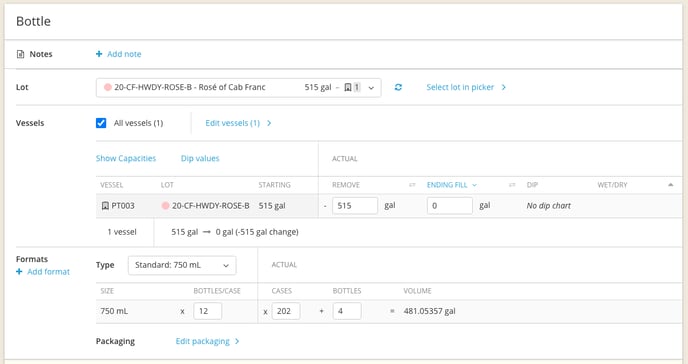Open Edit vessels (1) link
This screenshot has width=688, height=364.
click(x=238, y=123)
